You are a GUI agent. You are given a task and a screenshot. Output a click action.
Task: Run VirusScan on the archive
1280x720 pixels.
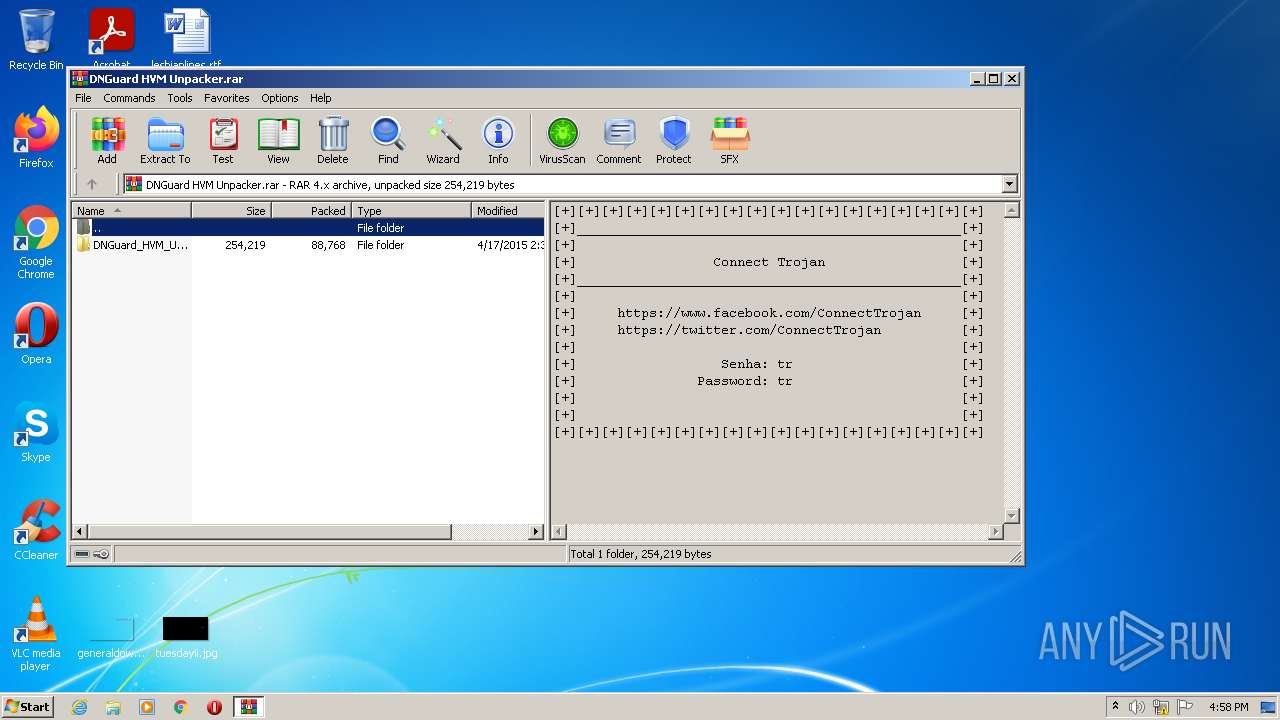pos(562,140)
